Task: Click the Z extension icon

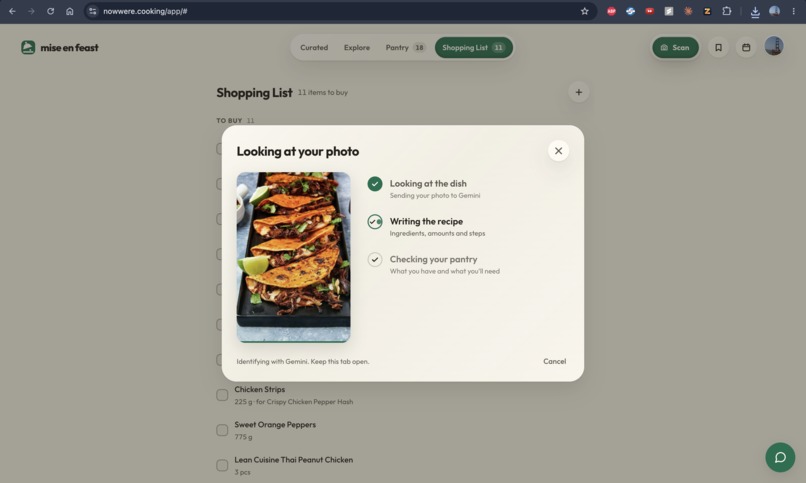Action: point(707,11)
